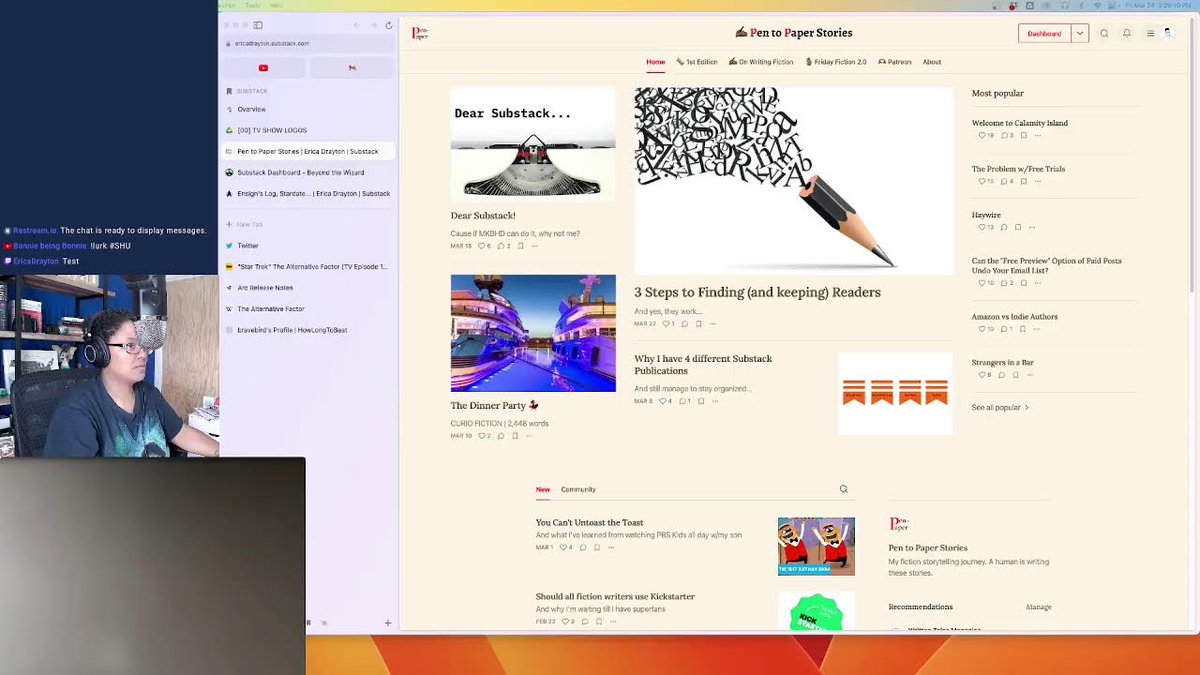
Task: Open the YouTube shortcut in the sidebar
Action: pos(262,68)
